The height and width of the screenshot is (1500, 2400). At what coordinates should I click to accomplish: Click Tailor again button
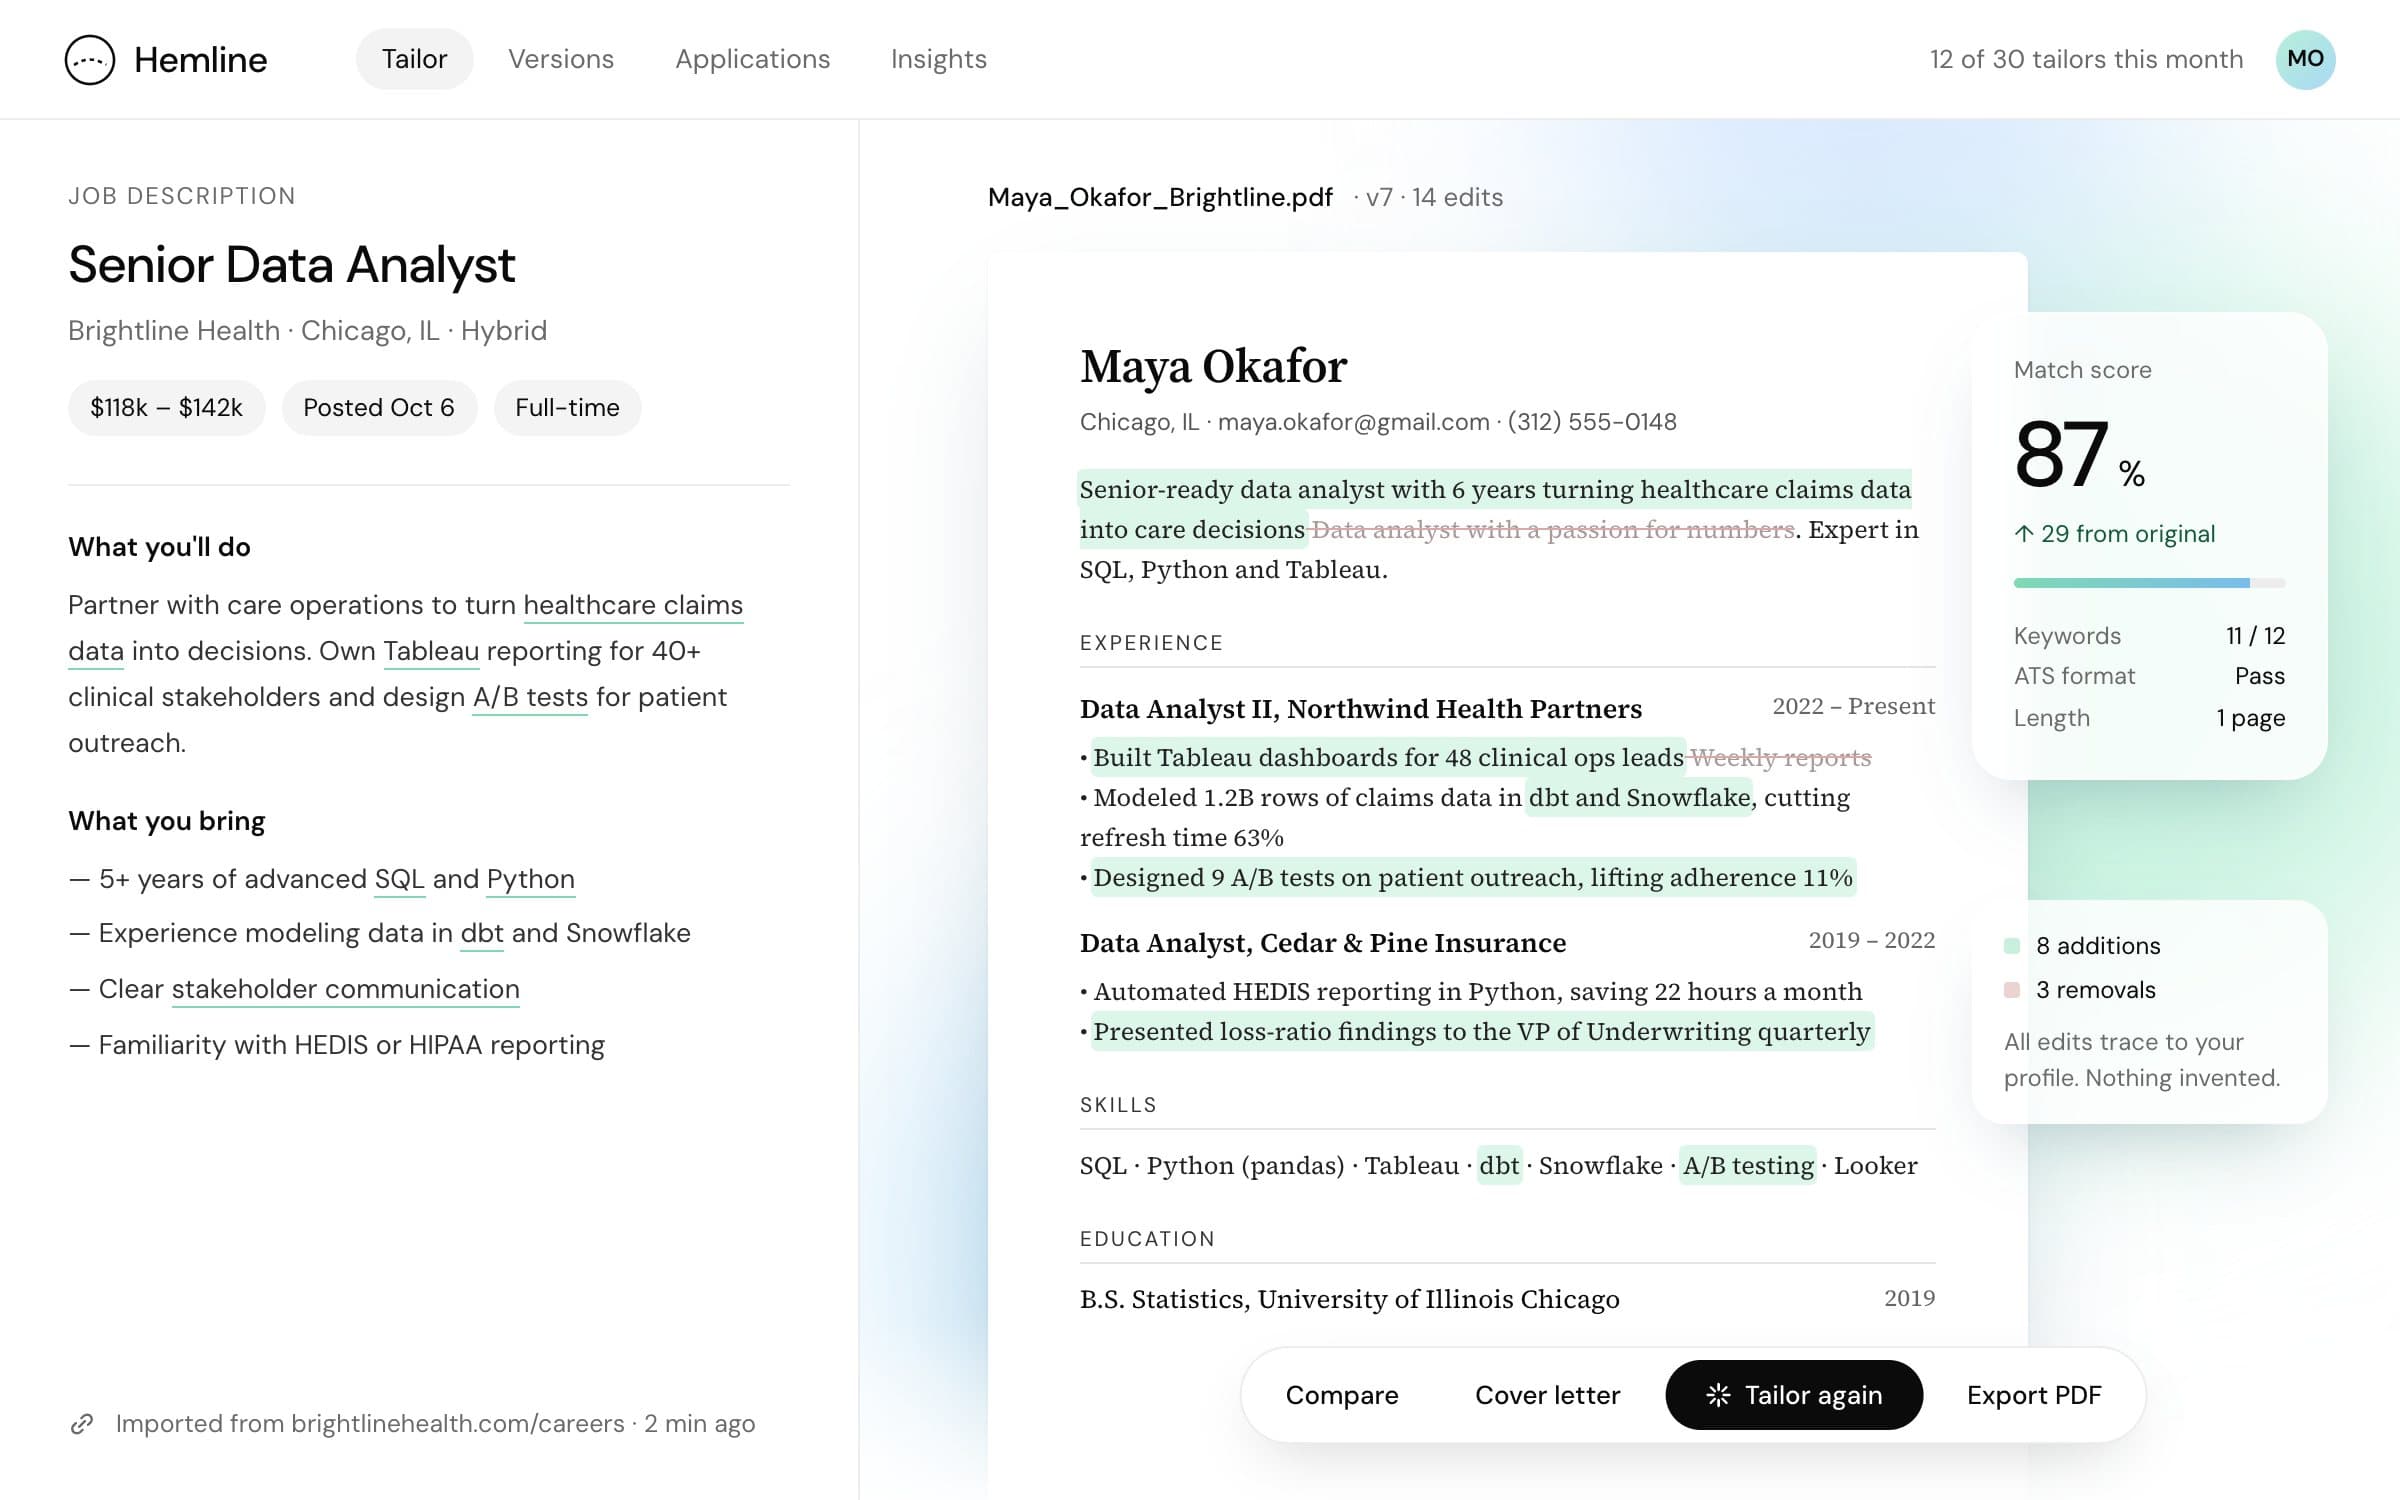coord(1794,1395)
